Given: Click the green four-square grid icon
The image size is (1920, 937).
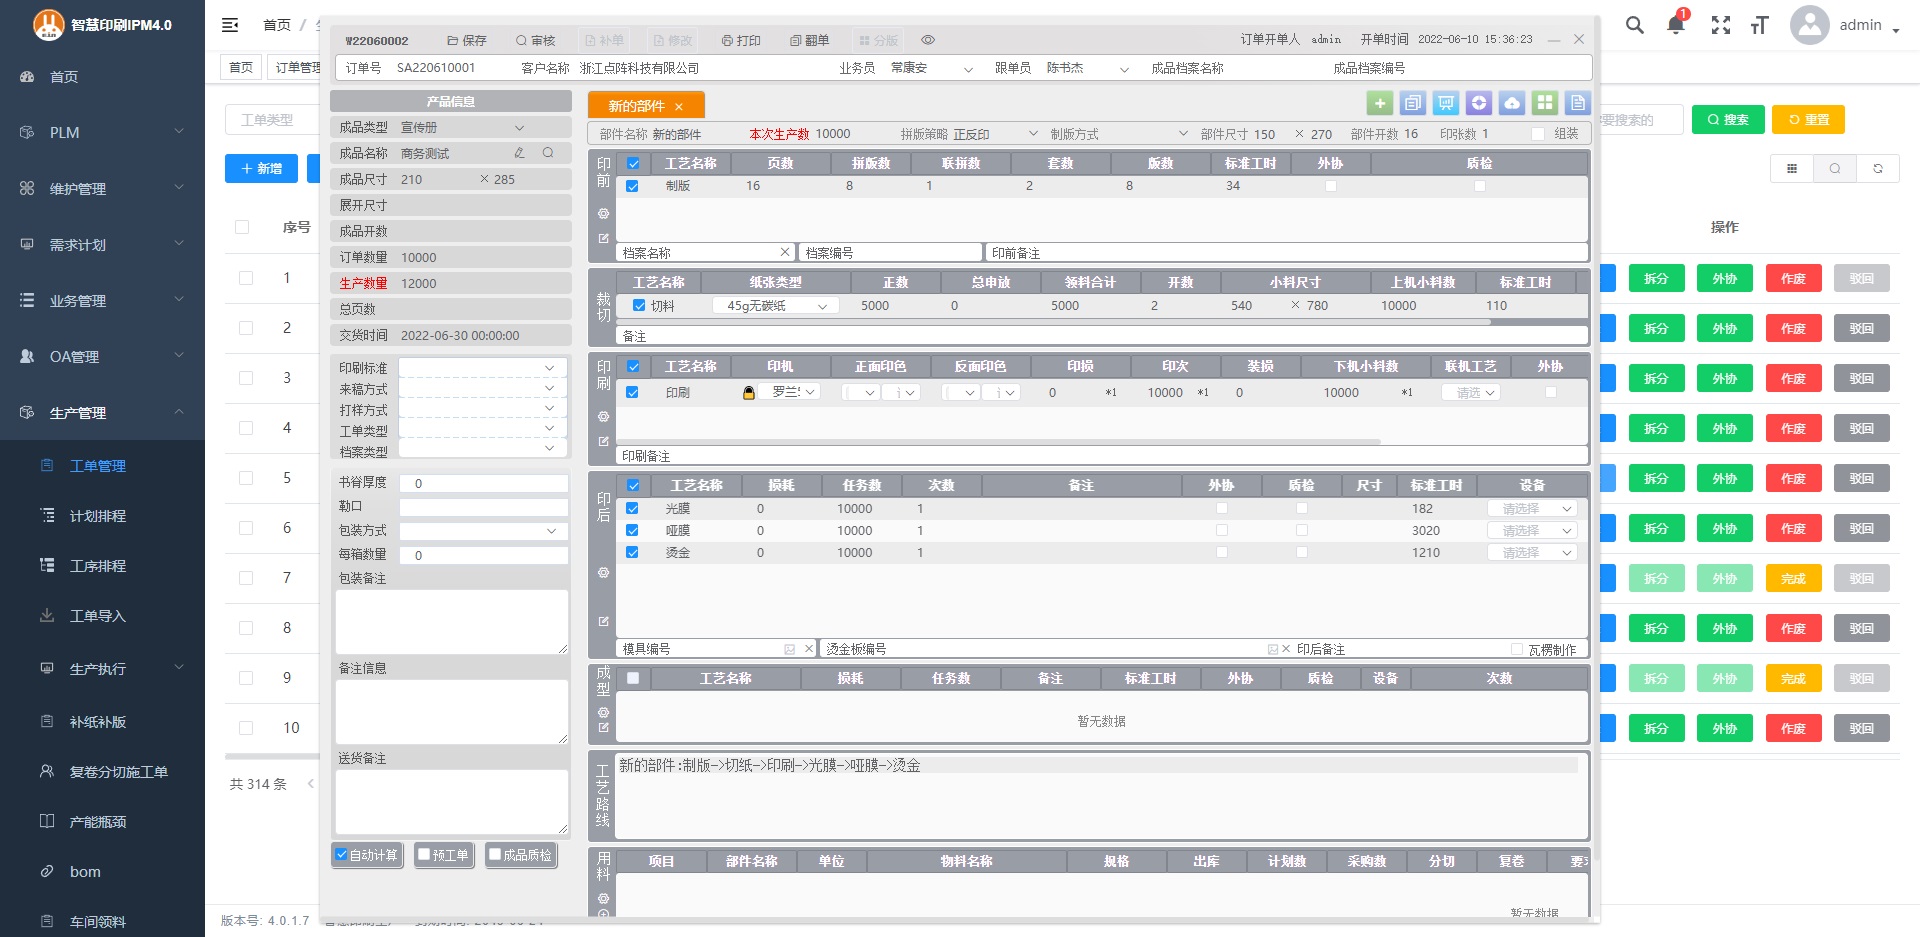Looking at the screenshot, I should click(1545, 103).
